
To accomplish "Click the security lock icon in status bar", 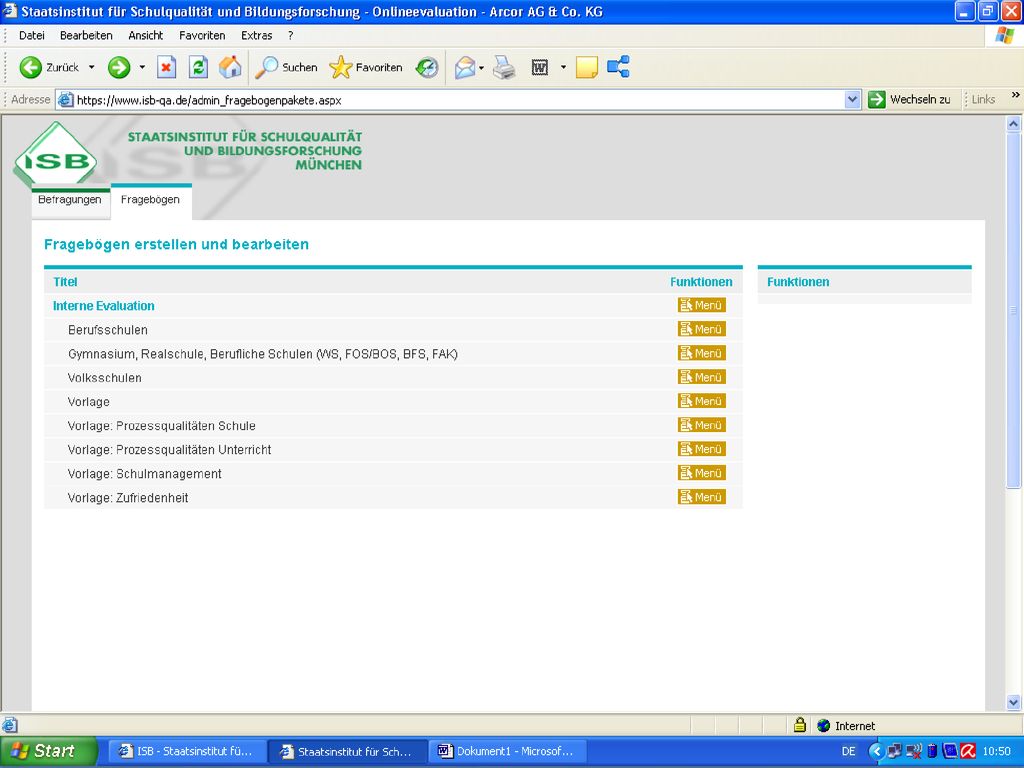I will coord(800,725).
